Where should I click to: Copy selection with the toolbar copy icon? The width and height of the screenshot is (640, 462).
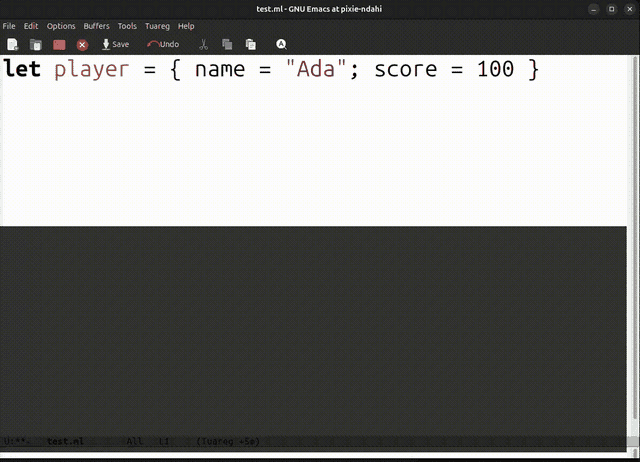pos(227,44)
